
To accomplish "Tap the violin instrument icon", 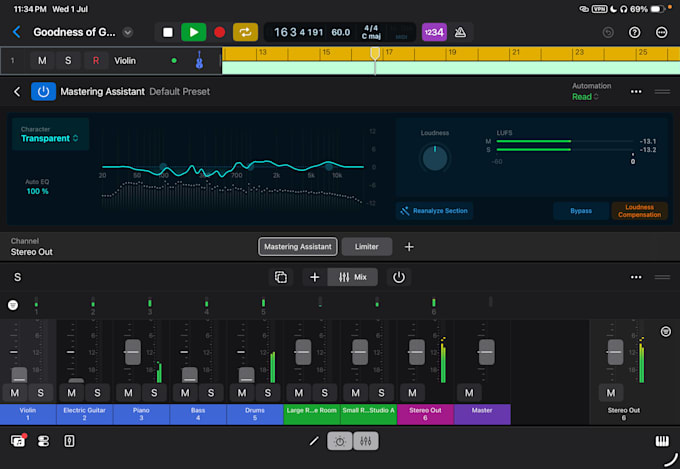I will coord(199,60).
